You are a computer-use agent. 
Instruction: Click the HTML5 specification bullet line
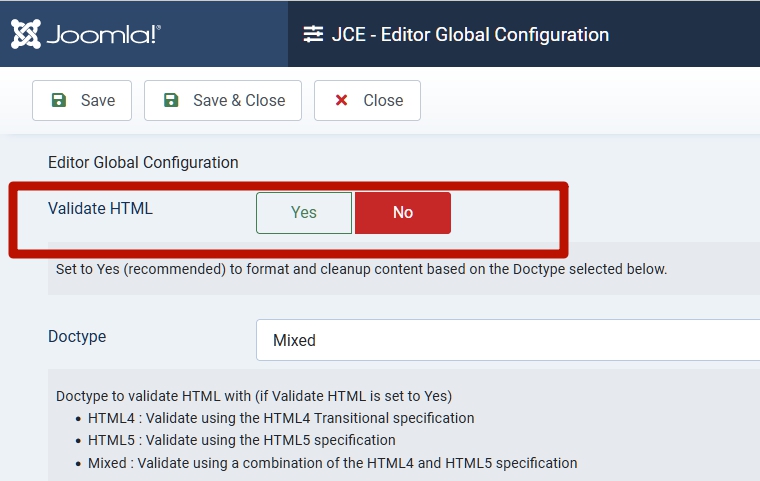[x=242, y=440]
